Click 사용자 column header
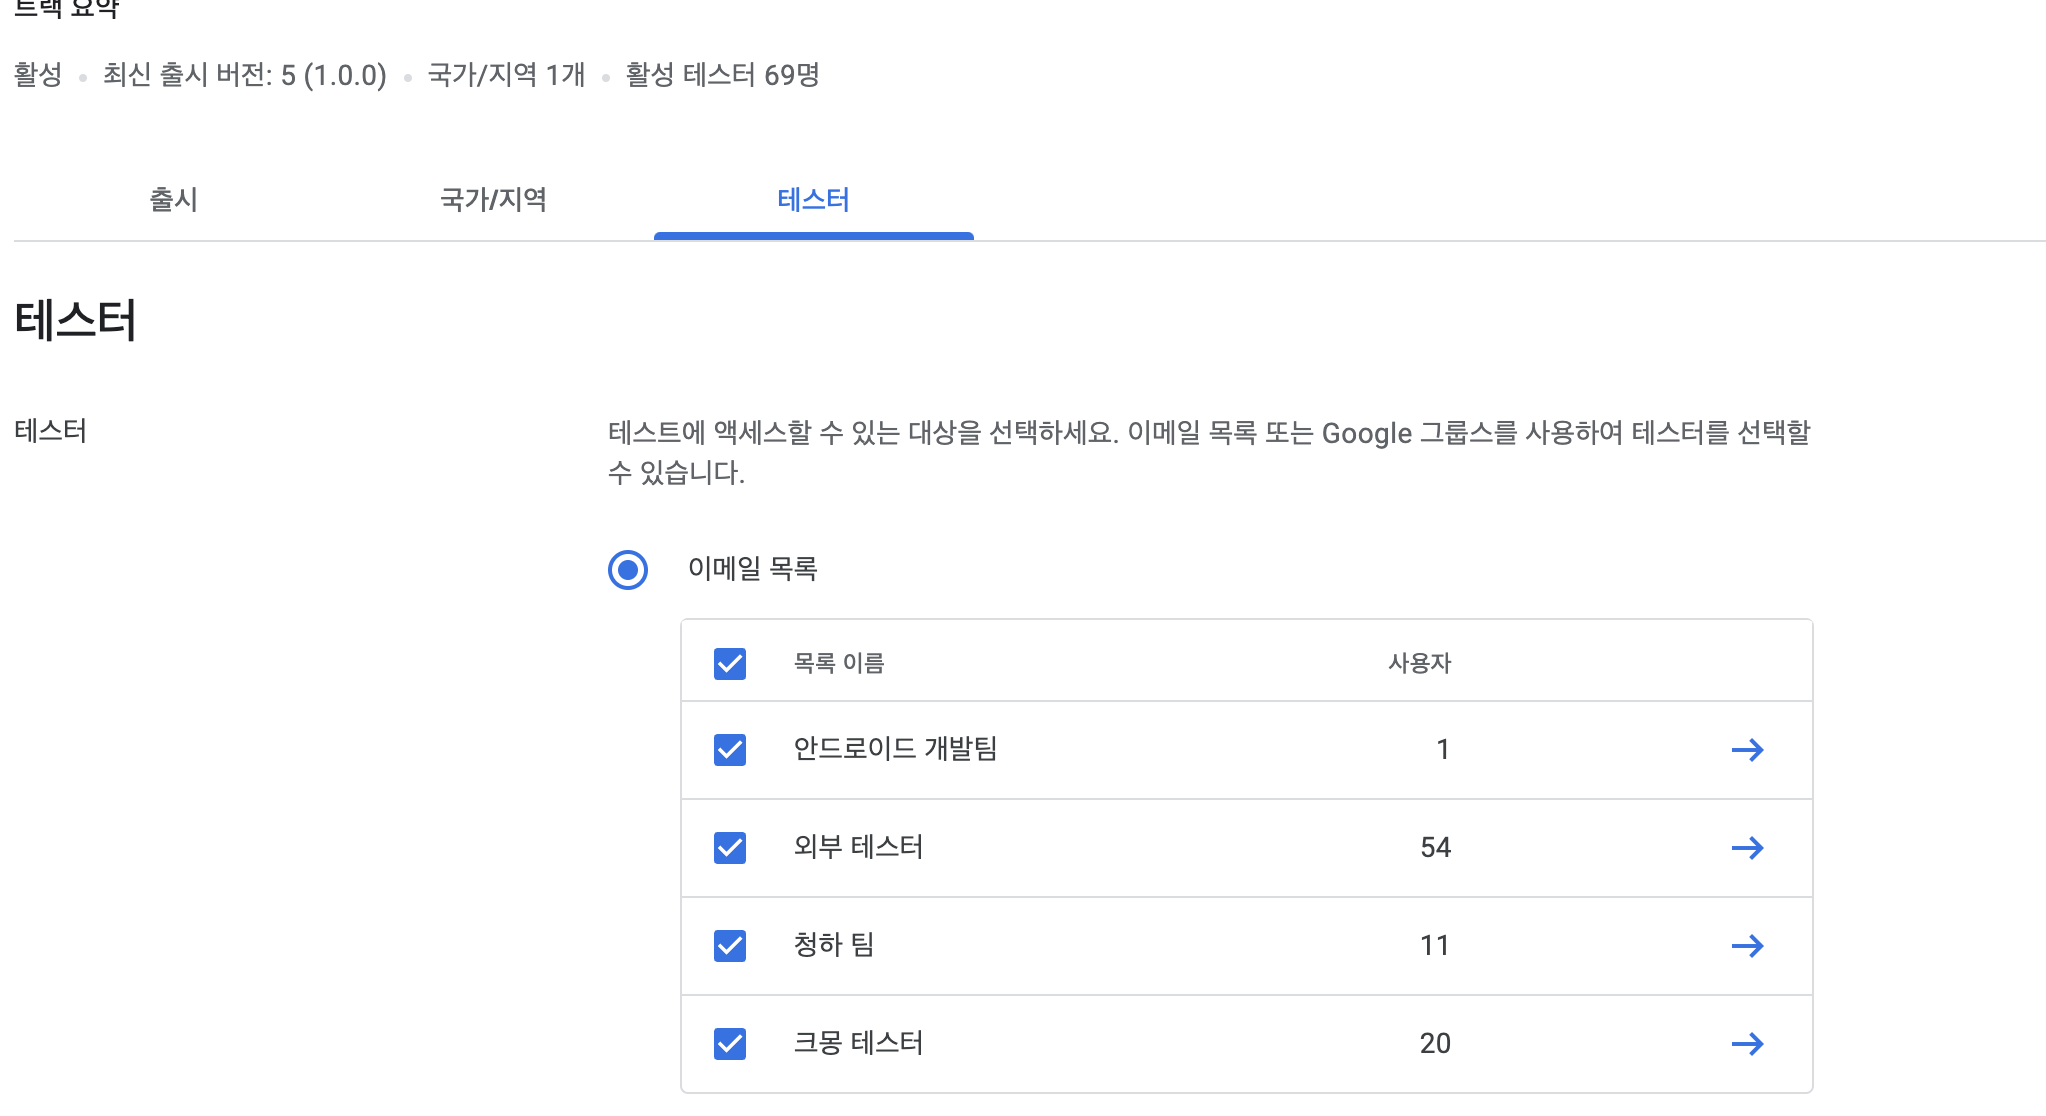Image resolution: width=2046 pixels, height=1116 pixels. [x=1419, y=663]
